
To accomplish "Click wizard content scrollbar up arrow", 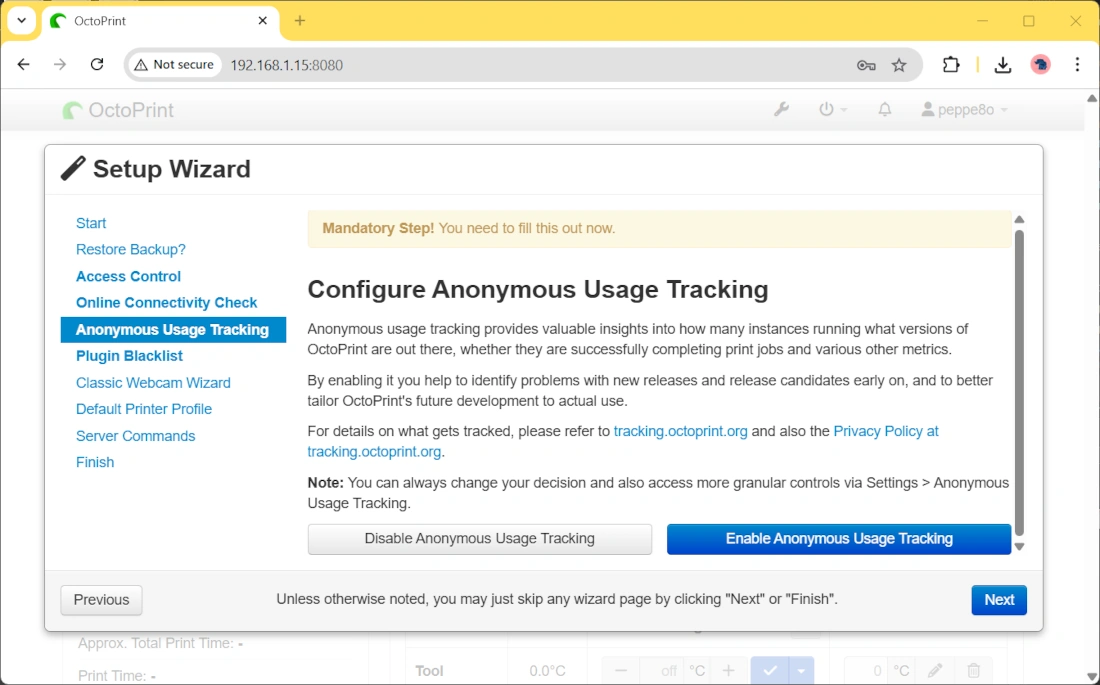I will (x=1019, y=220).
